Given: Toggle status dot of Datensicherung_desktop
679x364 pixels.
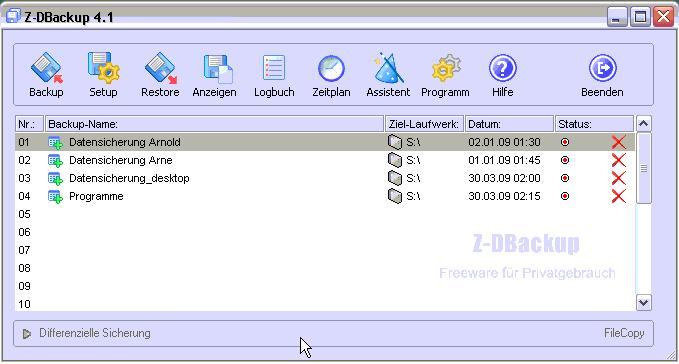Looking at the screenshot, I should tap(565, 178).
